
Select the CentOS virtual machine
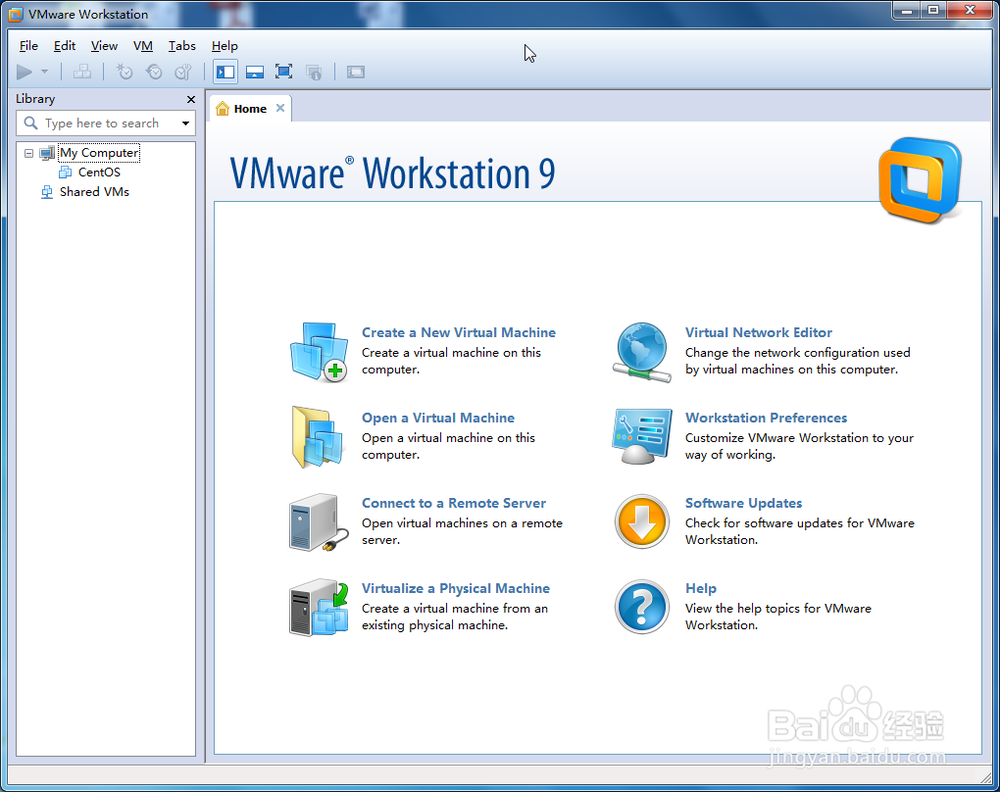pyautogui.click(x=99, y=172)
